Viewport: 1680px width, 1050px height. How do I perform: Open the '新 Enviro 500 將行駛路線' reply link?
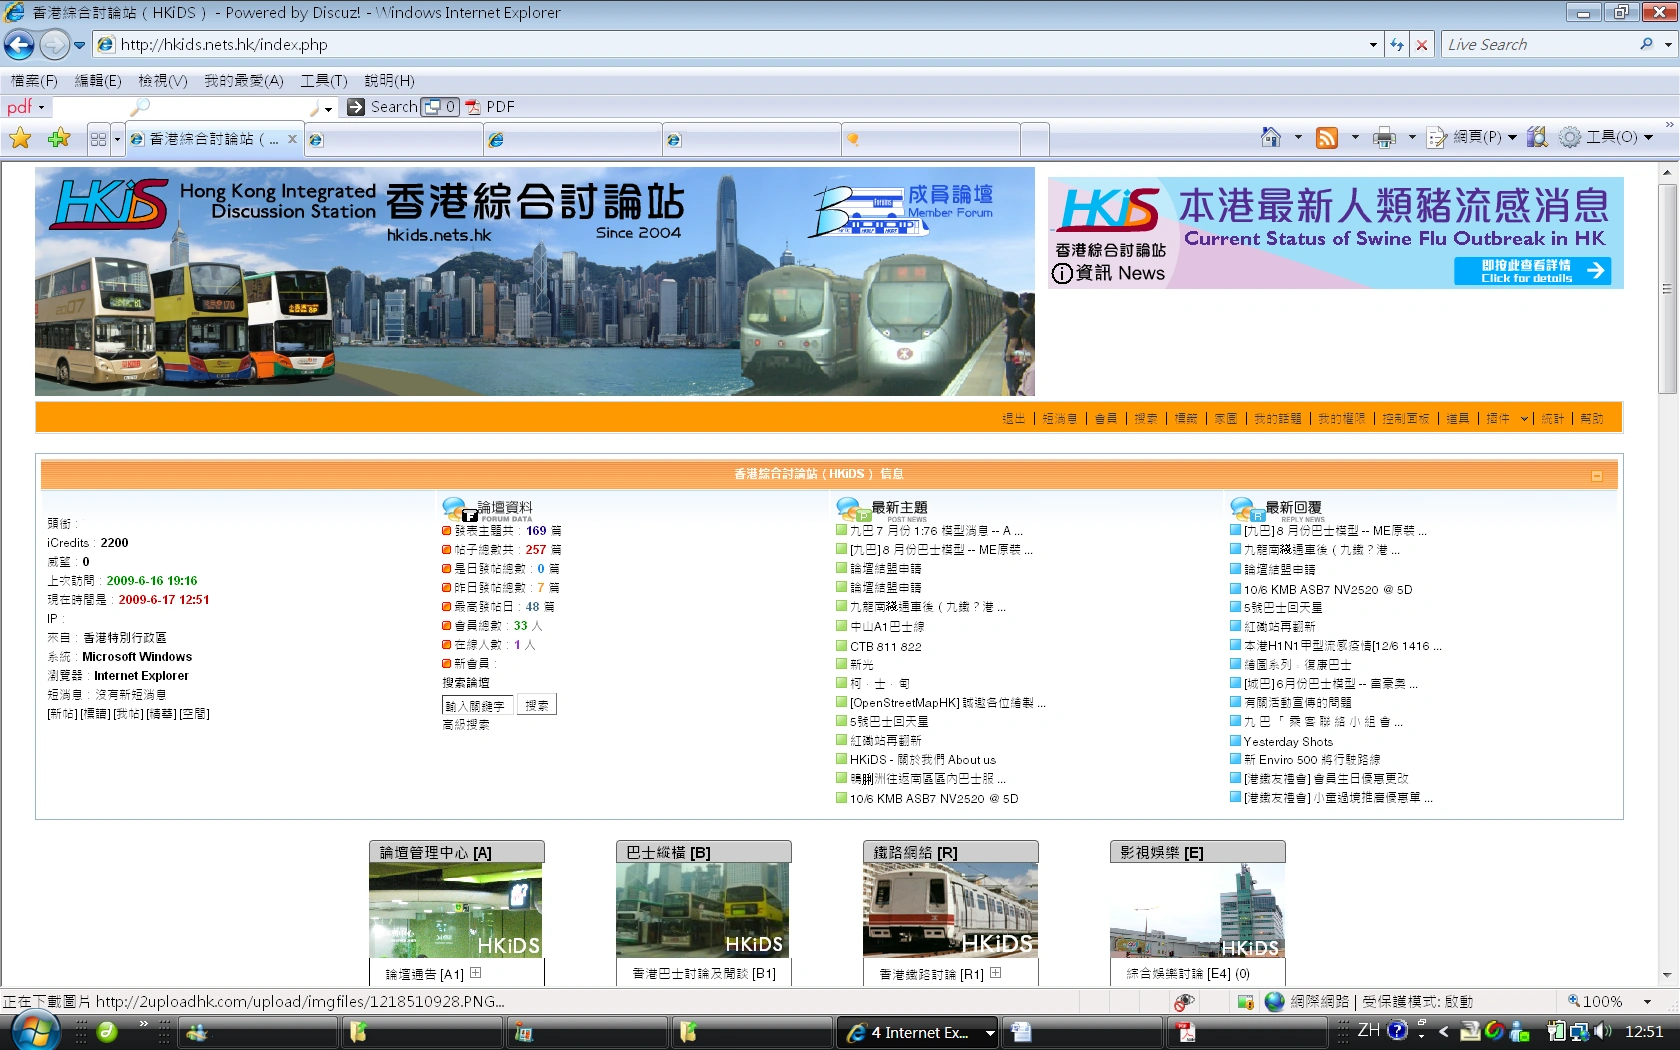(1312, 760)
